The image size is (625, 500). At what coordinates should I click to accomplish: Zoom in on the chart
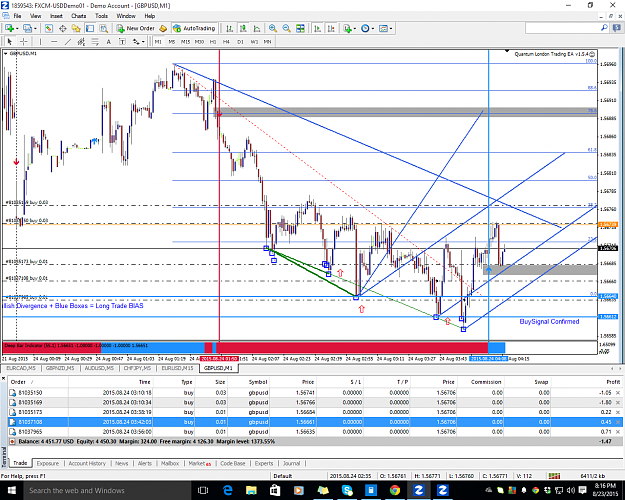coord(273,28)
